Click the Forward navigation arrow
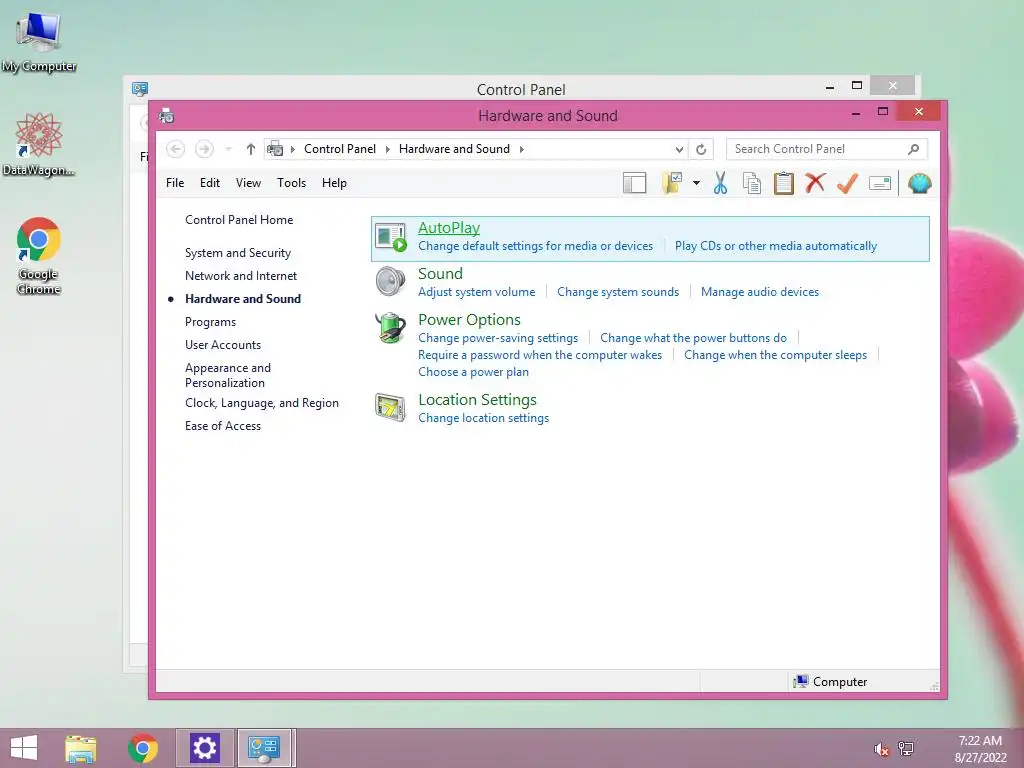 click(x=204, y=149)
